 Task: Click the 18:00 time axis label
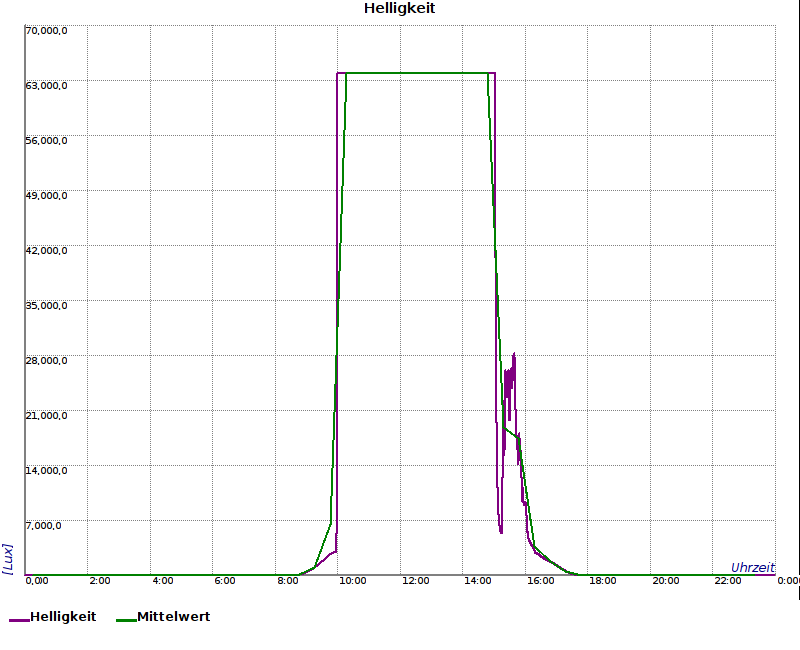point(603,581)
